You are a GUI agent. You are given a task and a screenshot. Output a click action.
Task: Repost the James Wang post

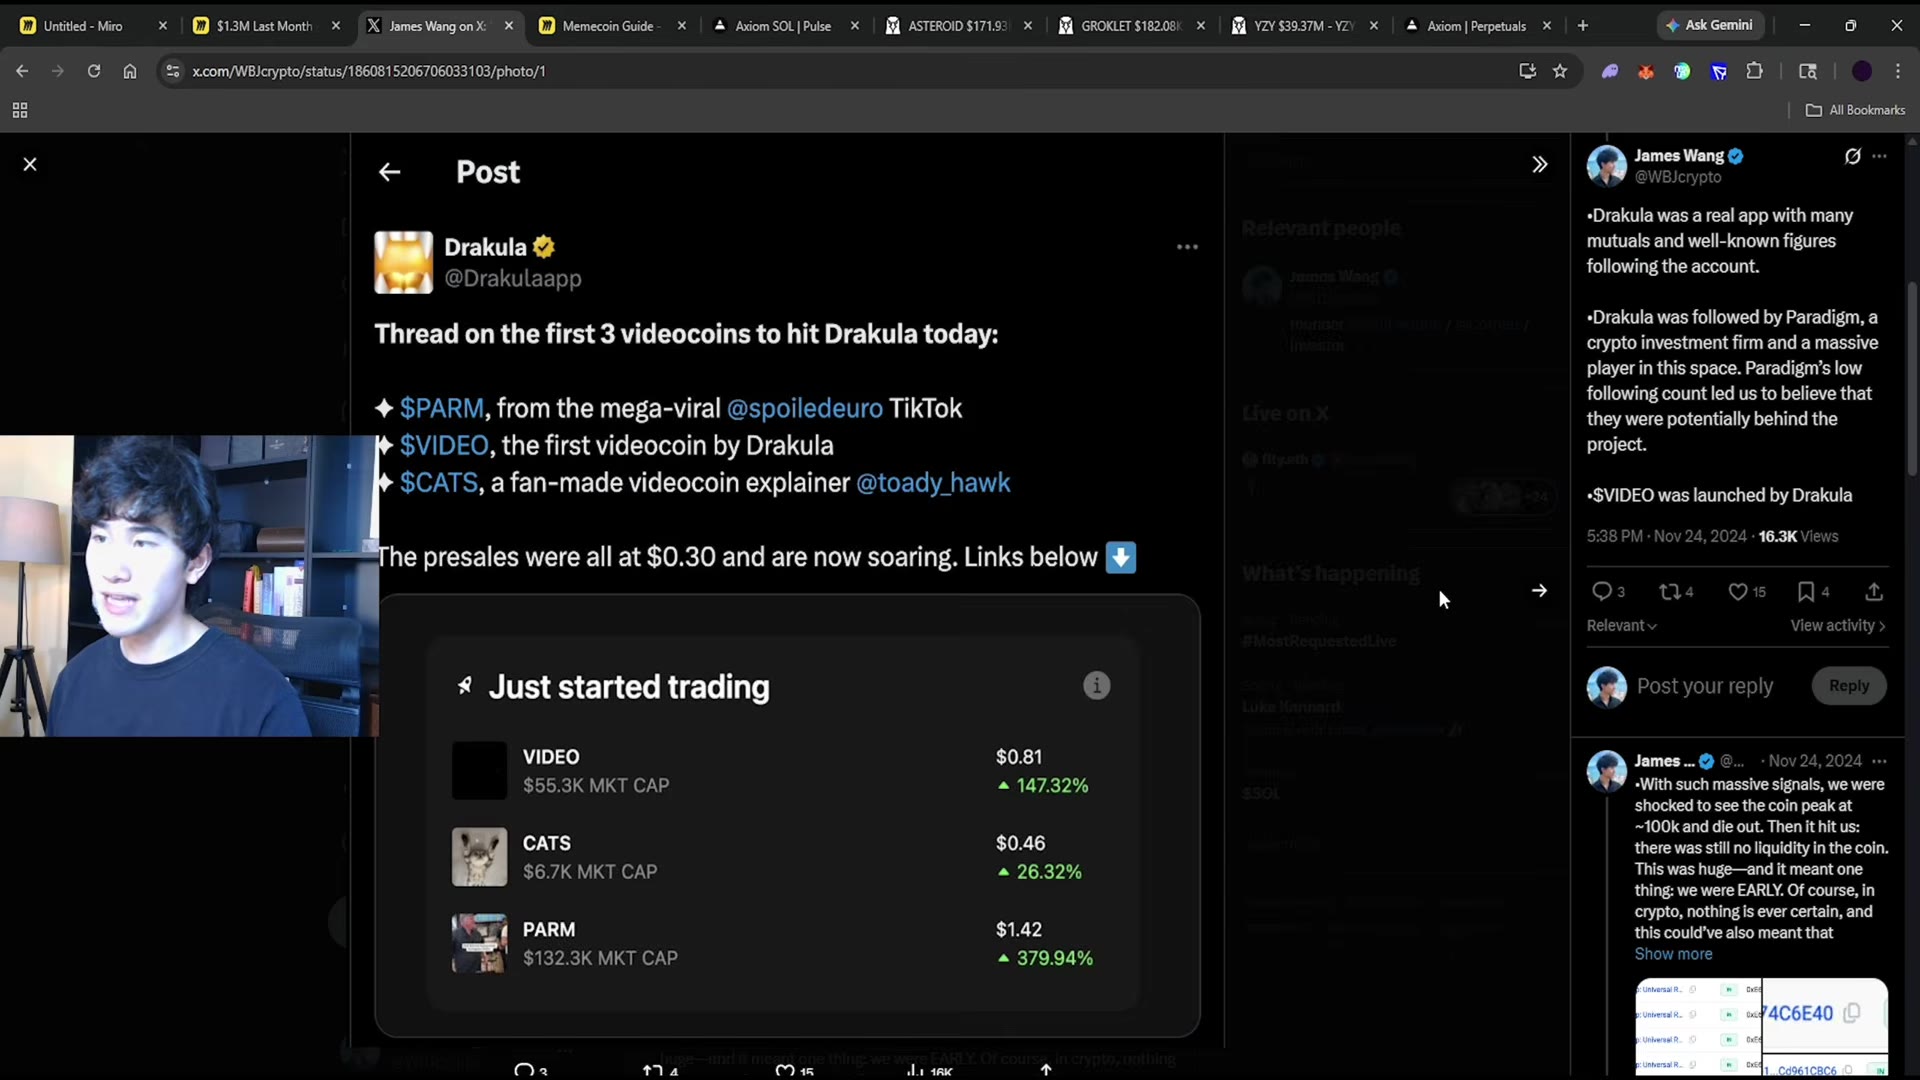pyautogui.click(x=1676, y=592)
